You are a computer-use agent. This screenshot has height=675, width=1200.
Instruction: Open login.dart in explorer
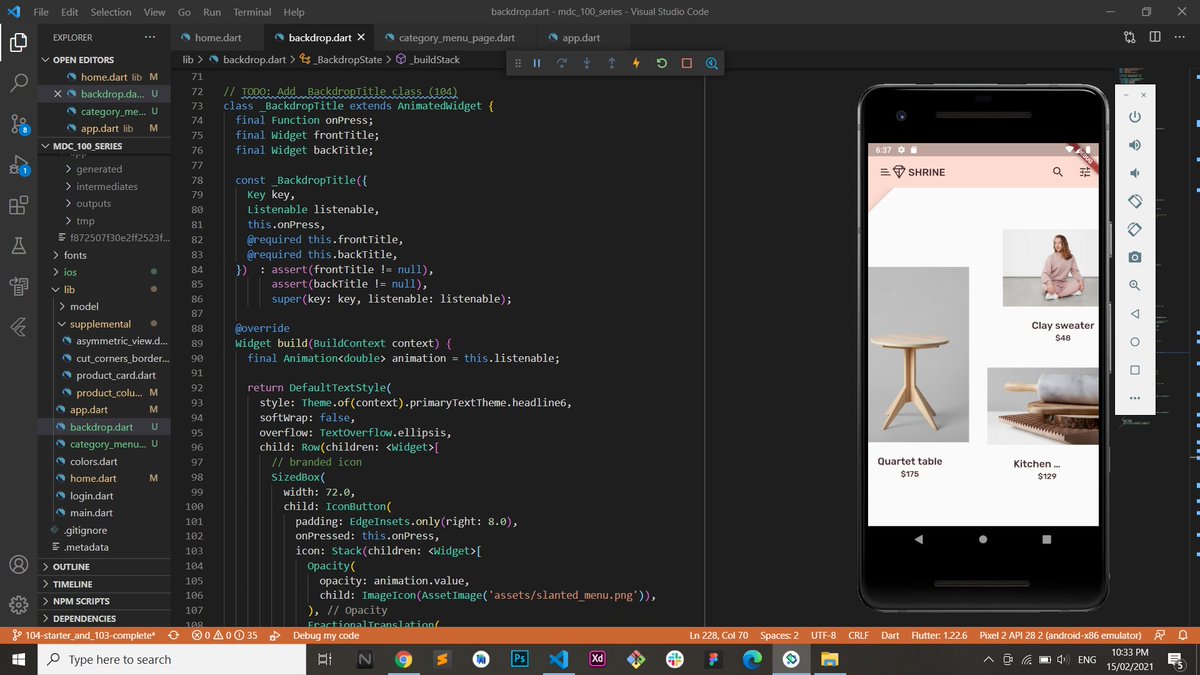pos(91,495)
